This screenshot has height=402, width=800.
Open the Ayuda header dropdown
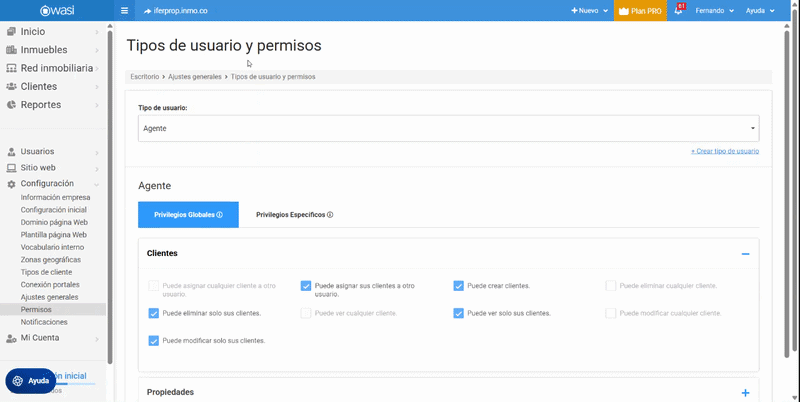(x=760, y=11)
